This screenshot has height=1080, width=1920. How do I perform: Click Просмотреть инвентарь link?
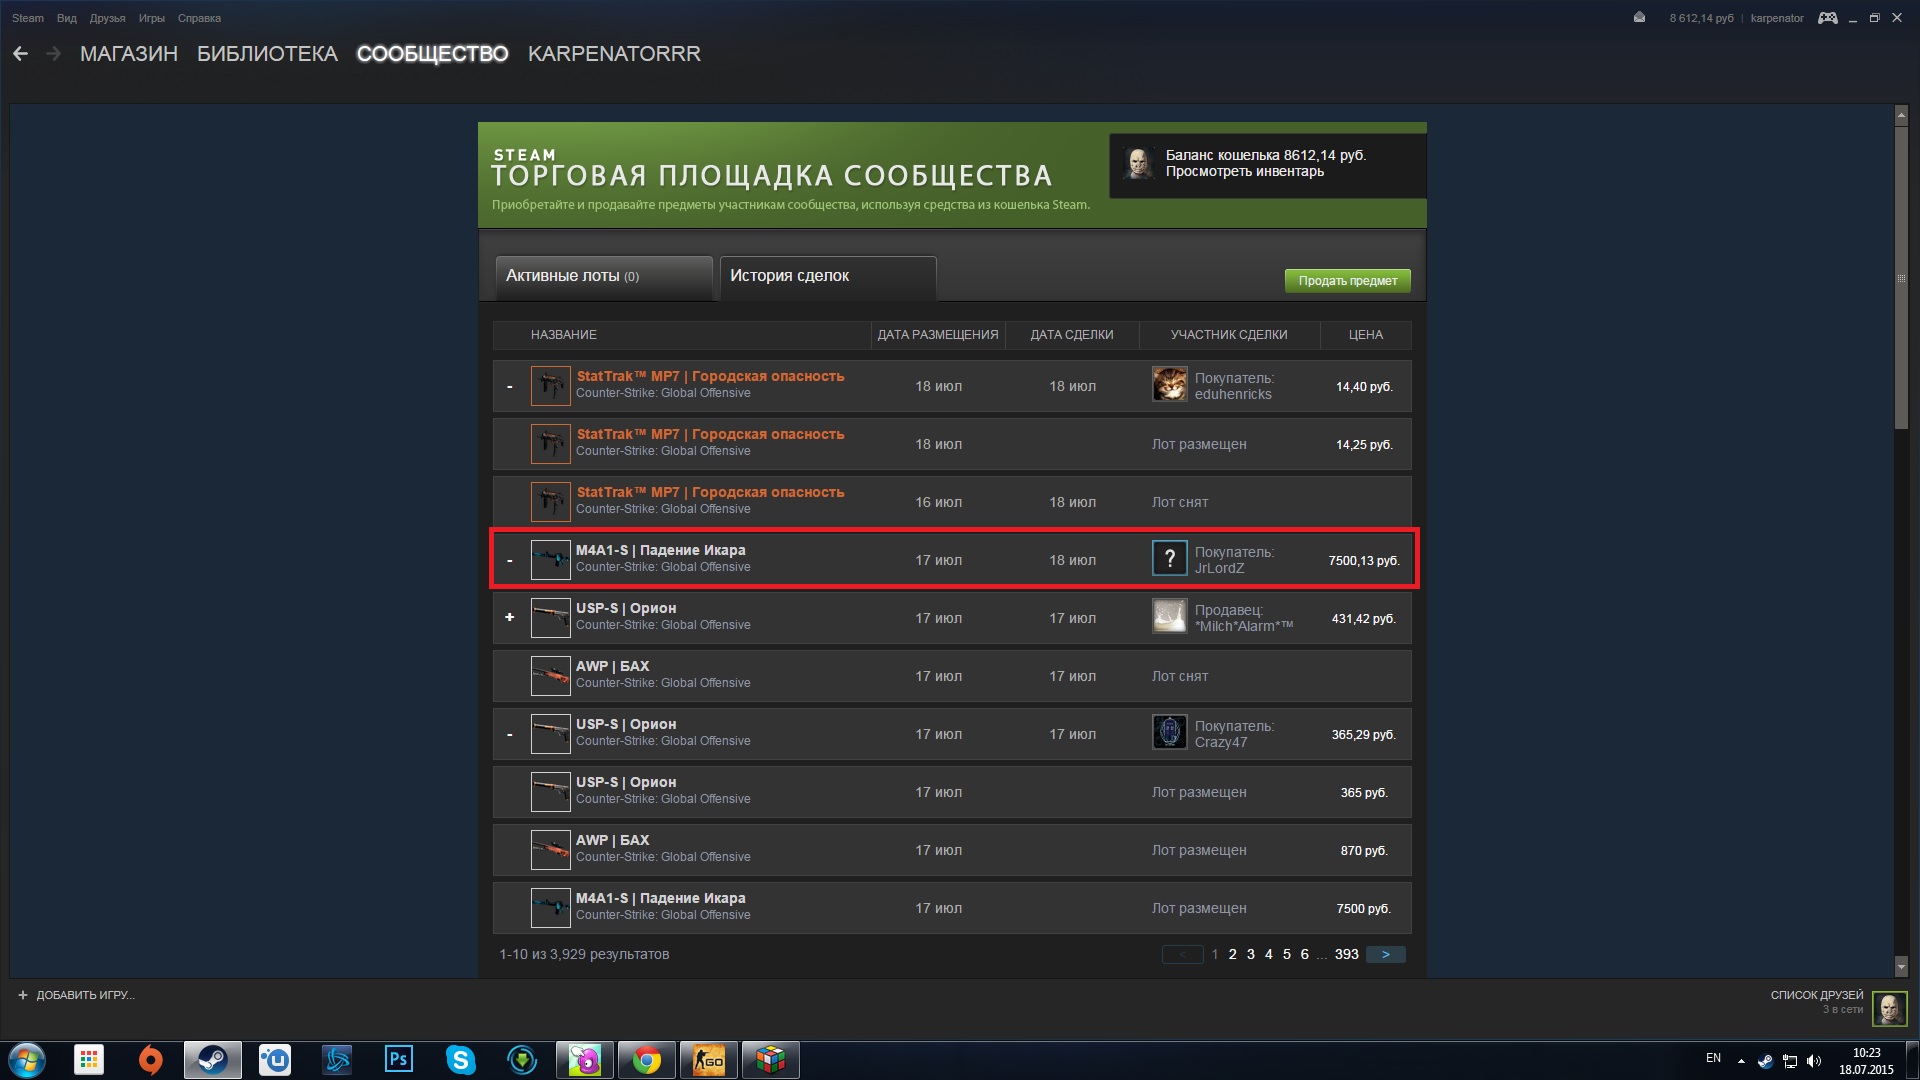1244,172
